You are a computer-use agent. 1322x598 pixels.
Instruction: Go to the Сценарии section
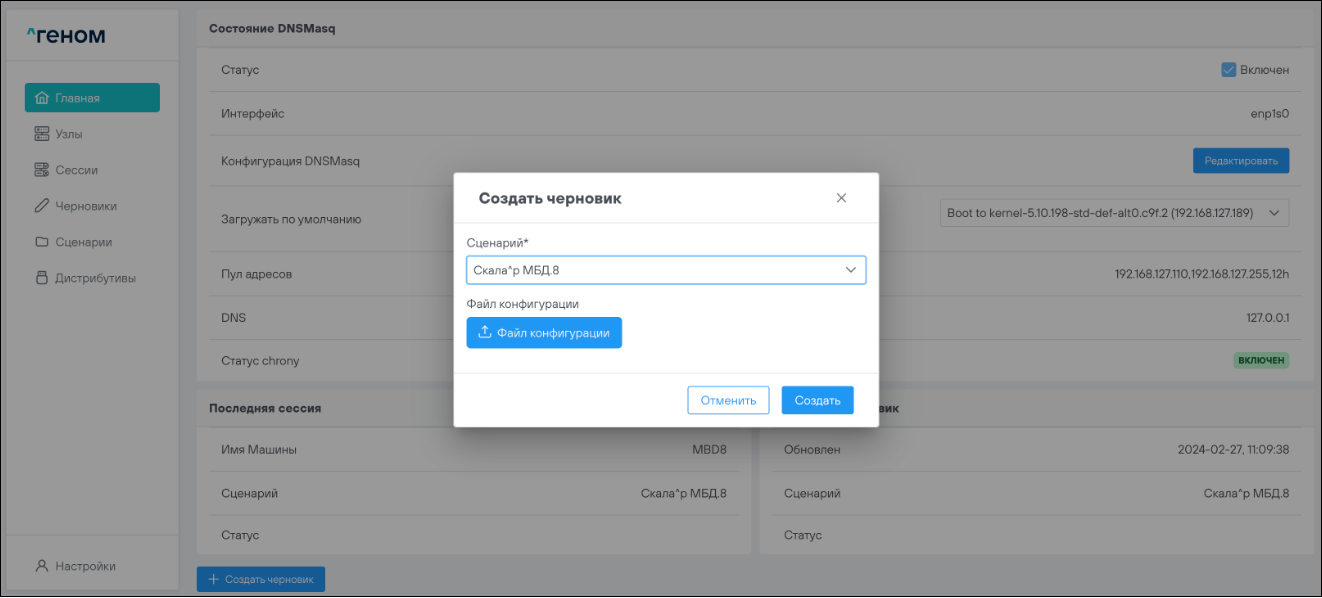(83, 242)
